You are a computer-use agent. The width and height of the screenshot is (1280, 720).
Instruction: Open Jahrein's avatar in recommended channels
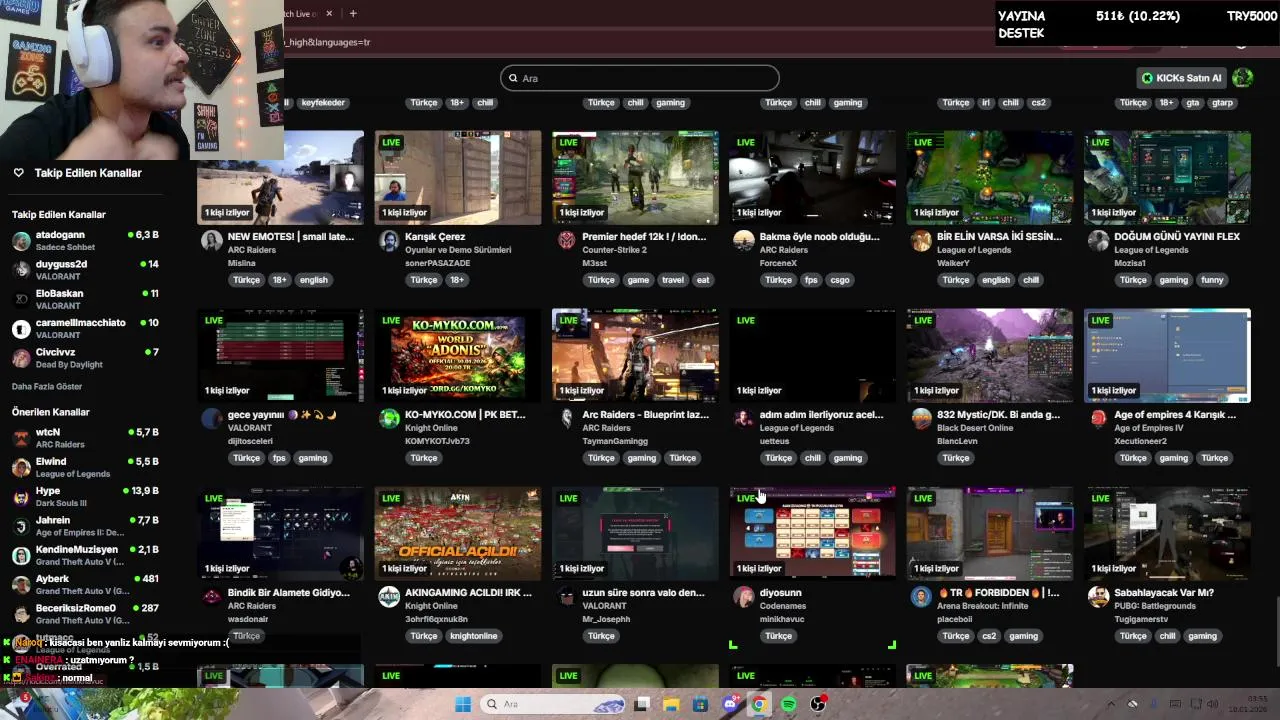tap(21, 526)
